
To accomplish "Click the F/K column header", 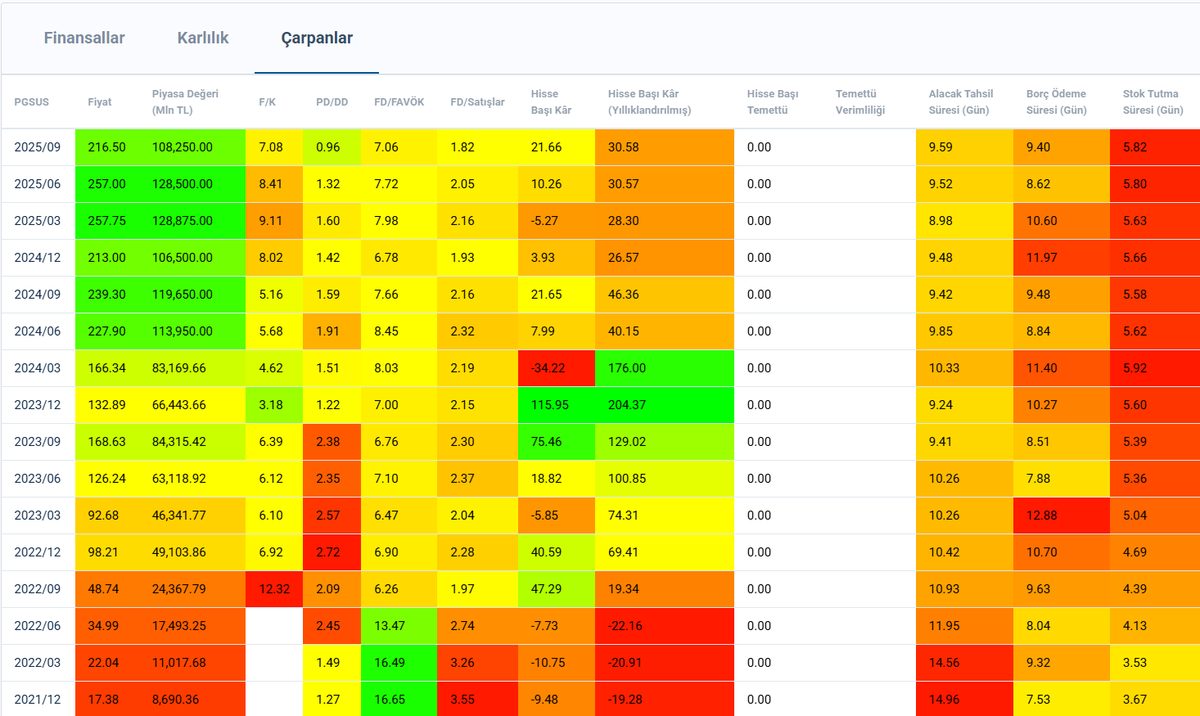I will coord(267,102).
